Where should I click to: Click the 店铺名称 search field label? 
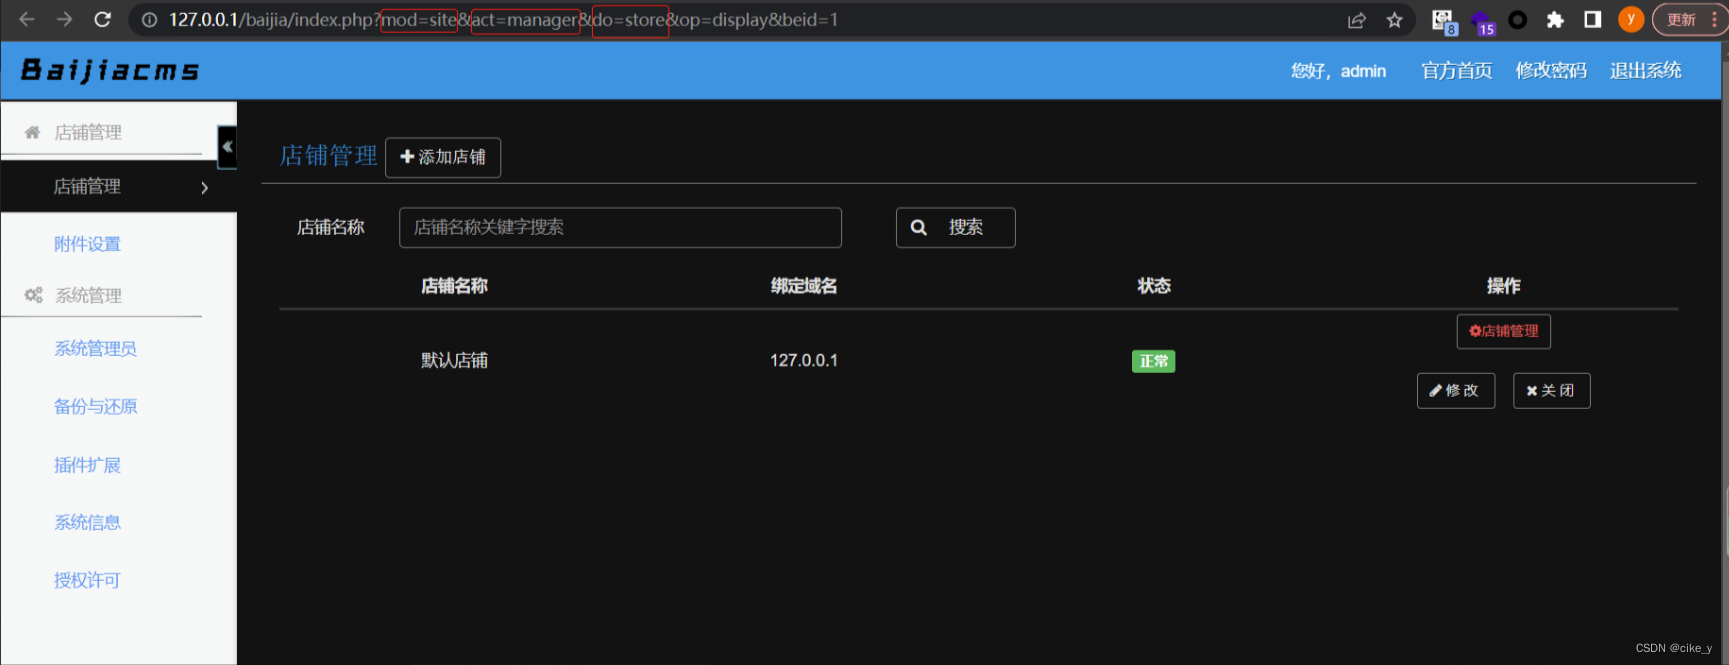click(331, 227)
